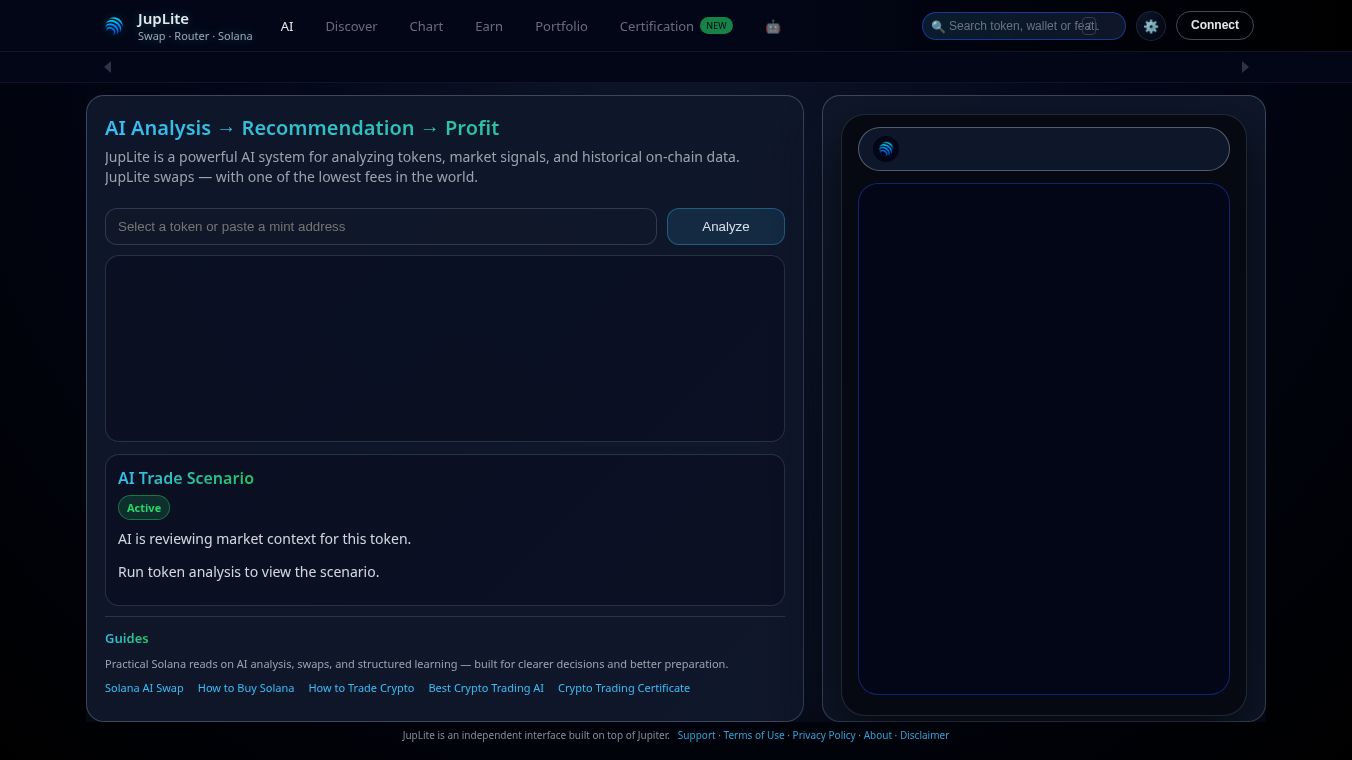Click 'Run token analysis to view the scenario.' text
The width and height of the screenshot is (1352, 760).
click(x=248, y=572)
